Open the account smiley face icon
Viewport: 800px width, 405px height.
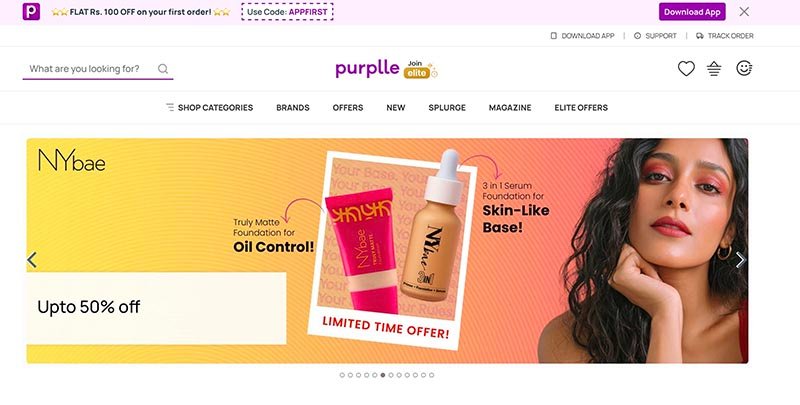[744, 68]
